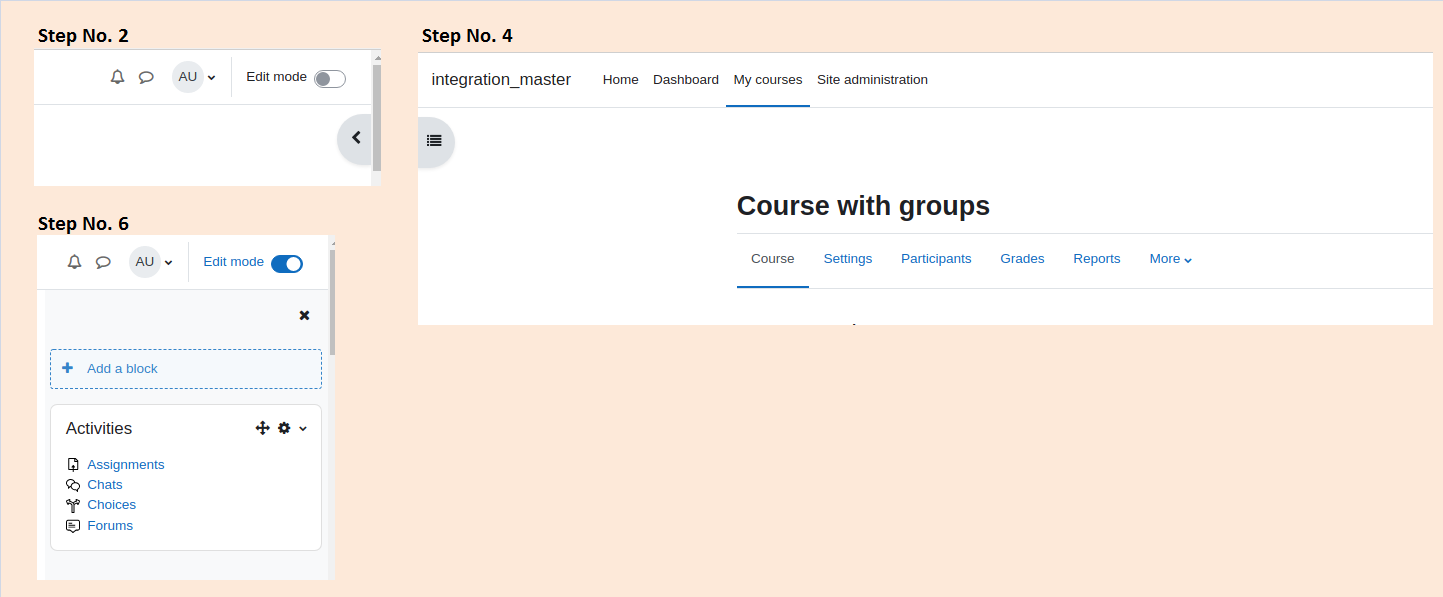Expand arrow next to Activities gear
The height and width of the screenshot is (597, 1443).
(303, 429)
